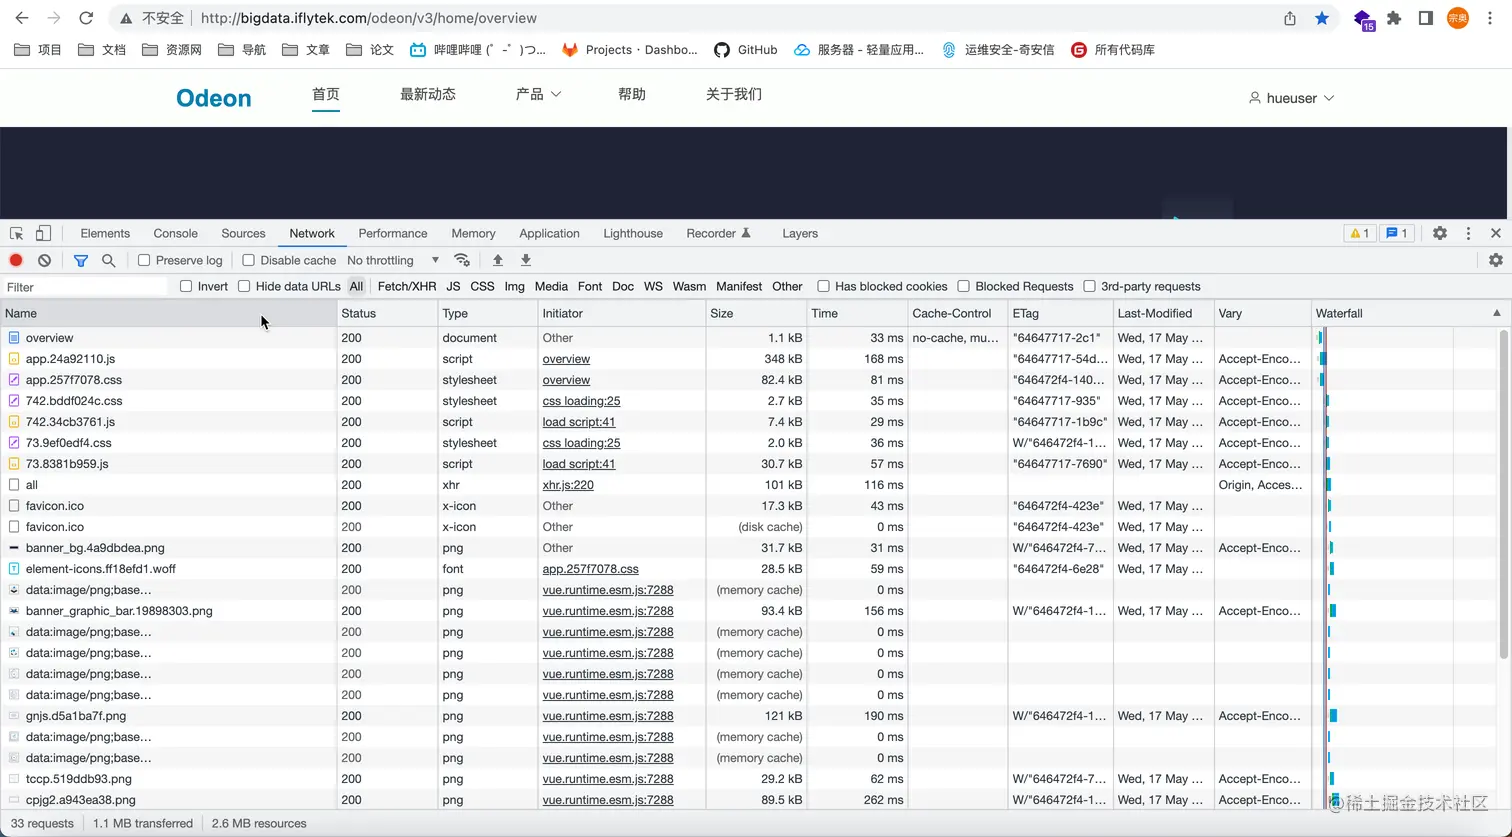Click the network Filter text field
The image size is (1512, 837).
click(85, 287)
